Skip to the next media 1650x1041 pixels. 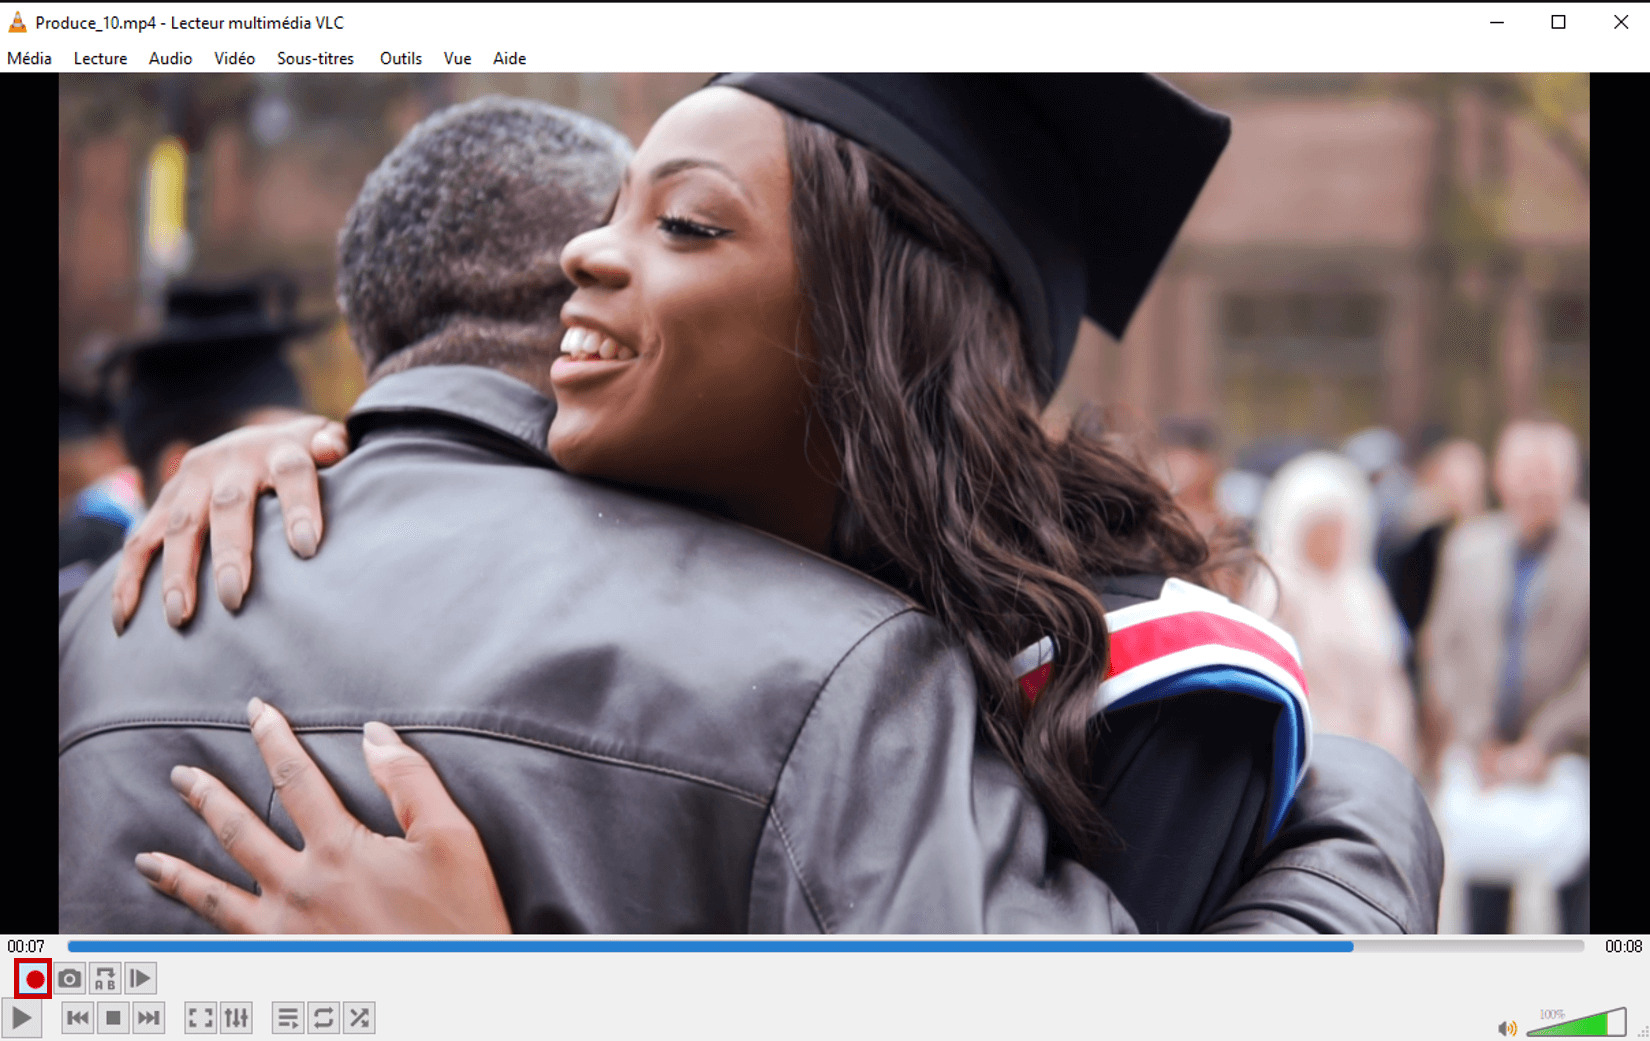coord(149,1017)
